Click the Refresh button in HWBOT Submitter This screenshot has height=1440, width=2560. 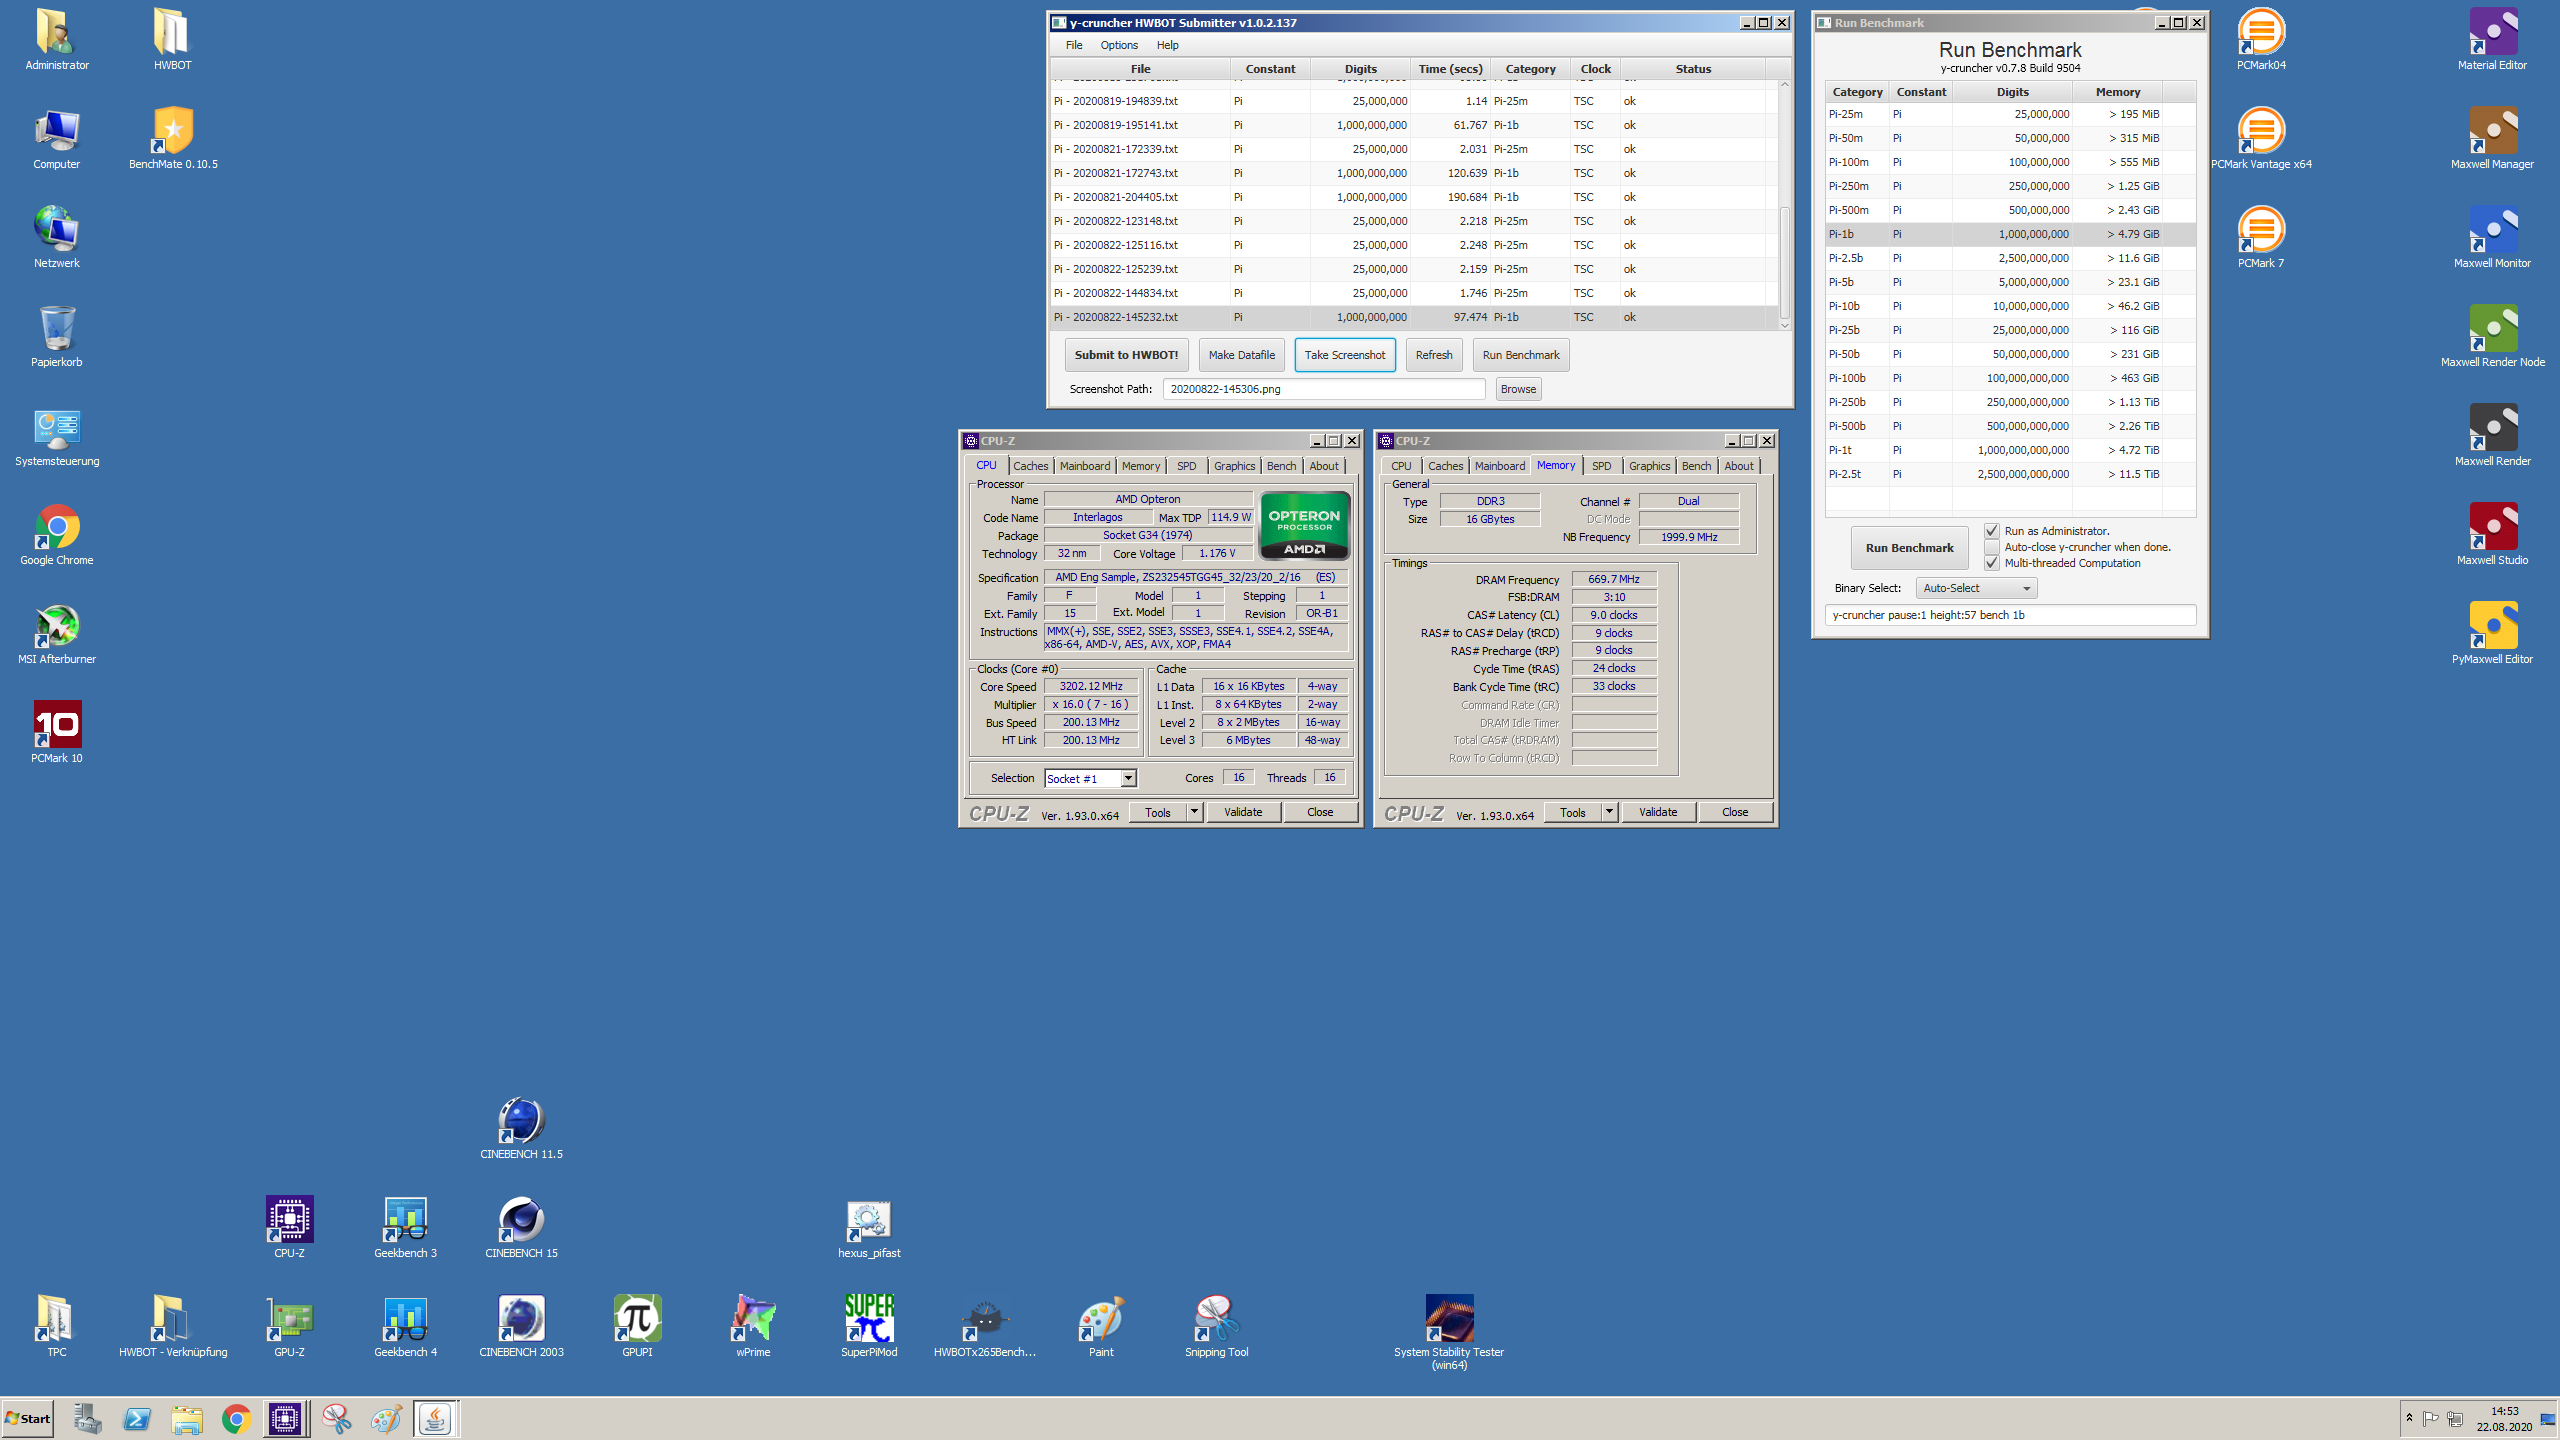(x=1434, y=355)
